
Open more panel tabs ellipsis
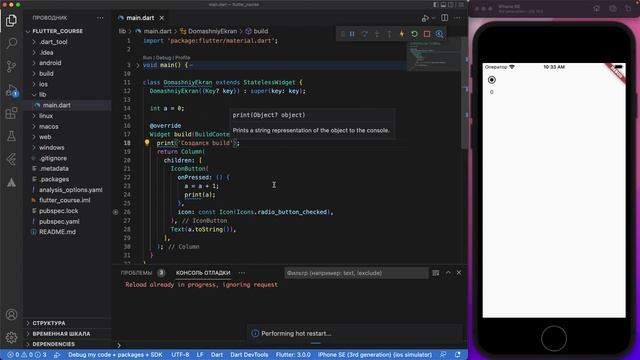[x=242, y=273]
